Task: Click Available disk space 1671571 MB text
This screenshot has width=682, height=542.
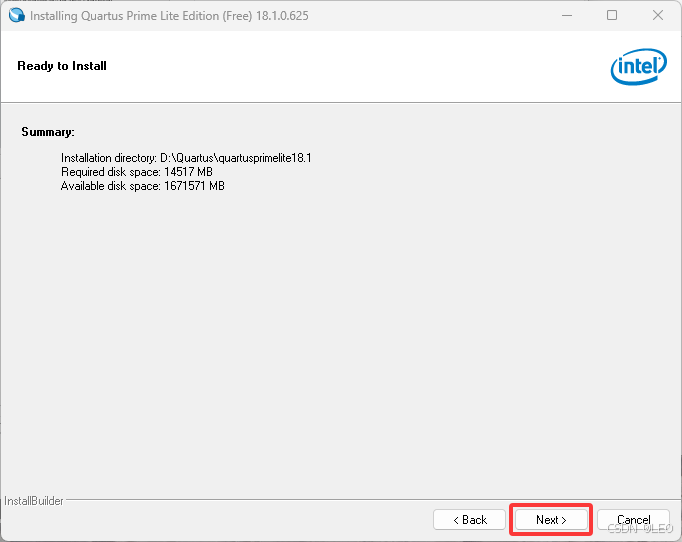Action: click(143, 186)
